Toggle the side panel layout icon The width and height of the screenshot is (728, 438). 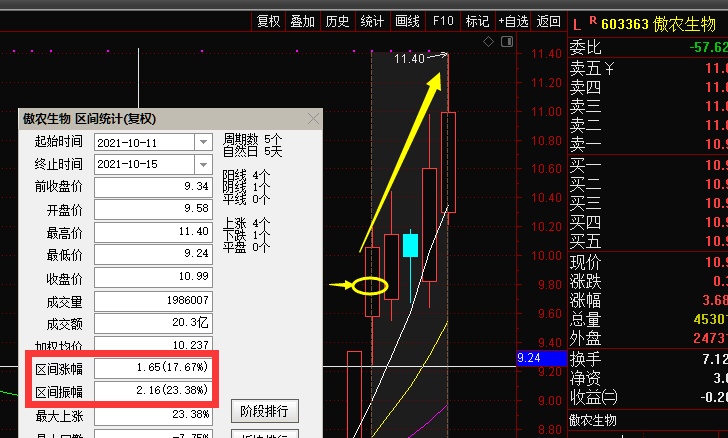coord(507,42)
